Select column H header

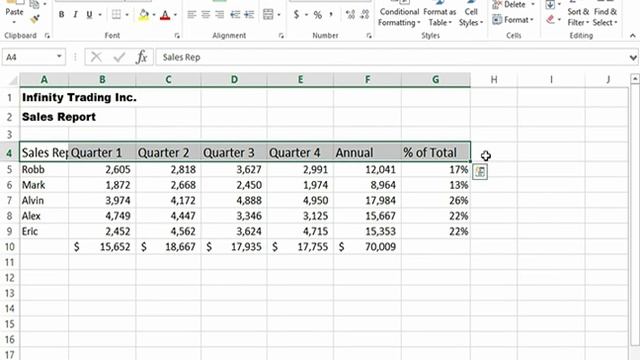pyautogui.click(x=494, y=80)
